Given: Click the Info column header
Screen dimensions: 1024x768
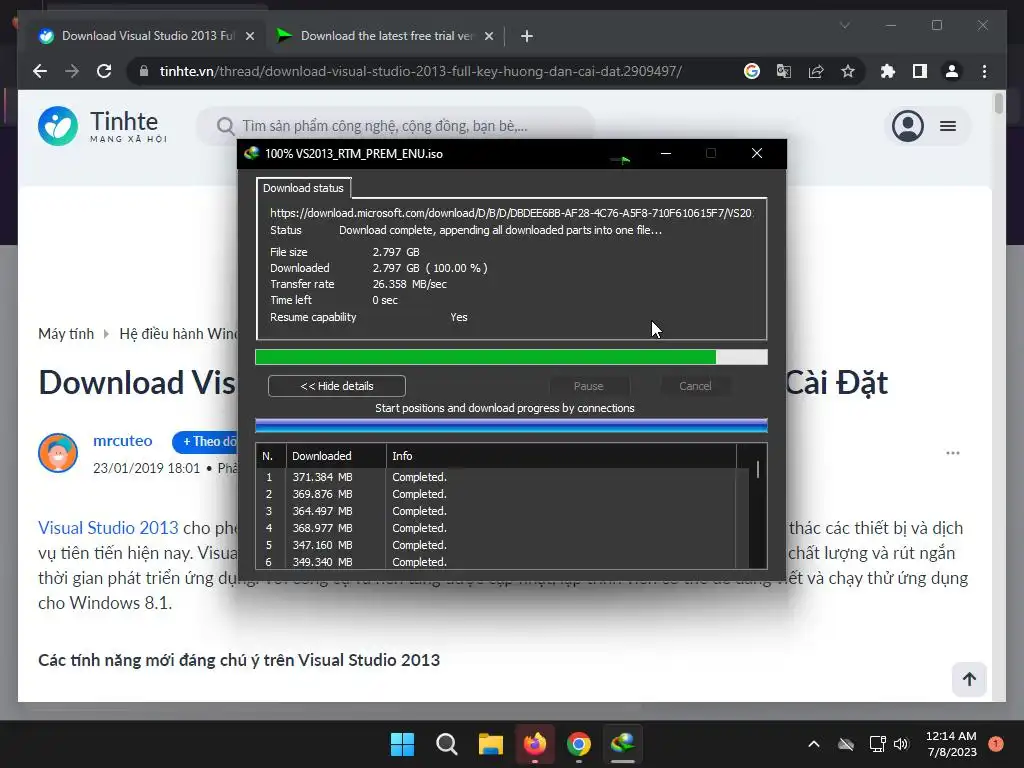Looking at the screenshot, I should tap(562, 456).
